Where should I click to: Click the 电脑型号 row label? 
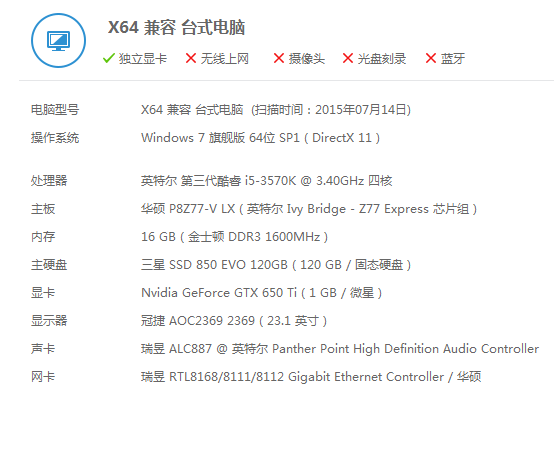[x=55, y=110]
